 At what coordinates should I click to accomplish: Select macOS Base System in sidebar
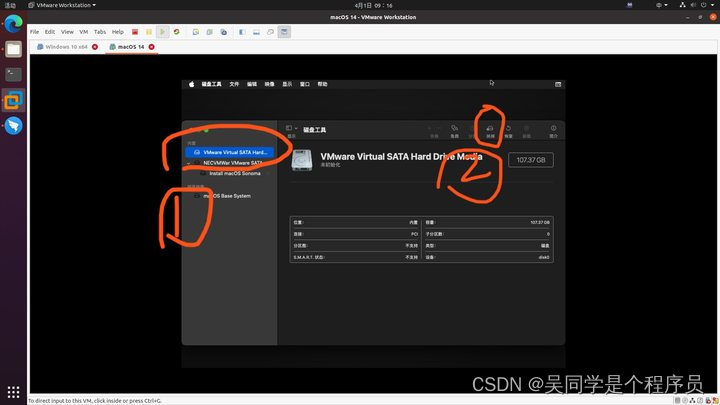(x=227, y=196)
